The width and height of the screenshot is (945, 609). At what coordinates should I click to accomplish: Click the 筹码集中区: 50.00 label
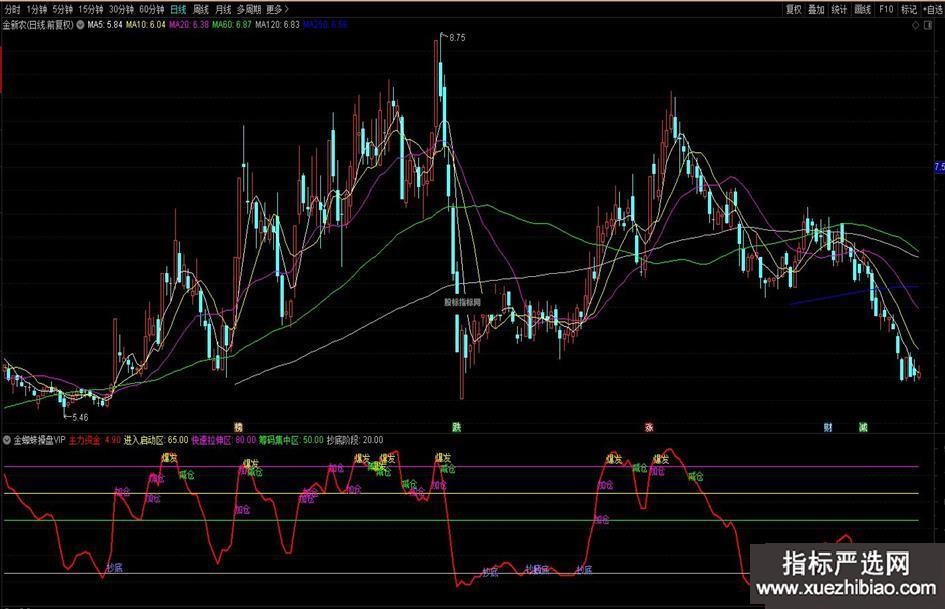tap(292, 440)
